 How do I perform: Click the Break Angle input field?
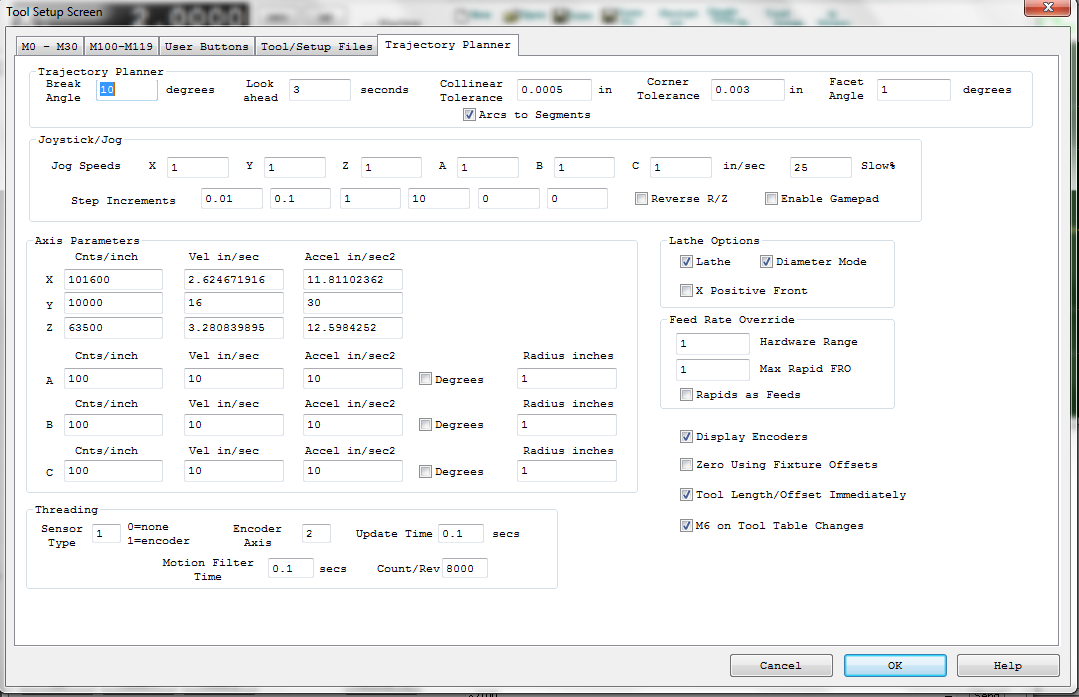click(127, 90)
